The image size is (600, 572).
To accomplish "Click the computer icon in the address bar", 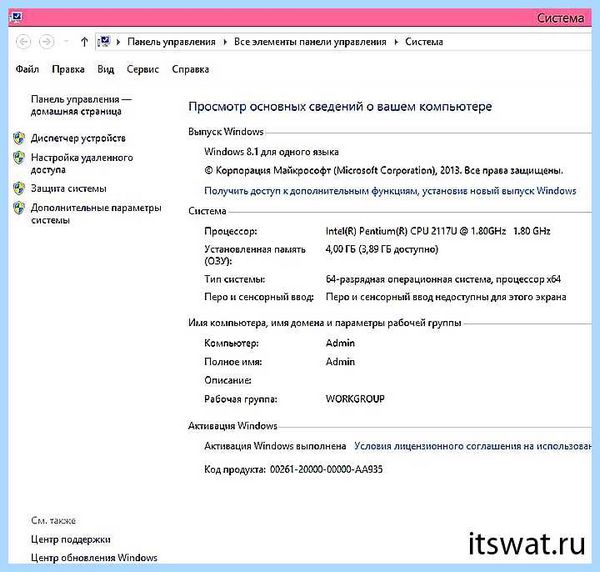I will [104, 41].
